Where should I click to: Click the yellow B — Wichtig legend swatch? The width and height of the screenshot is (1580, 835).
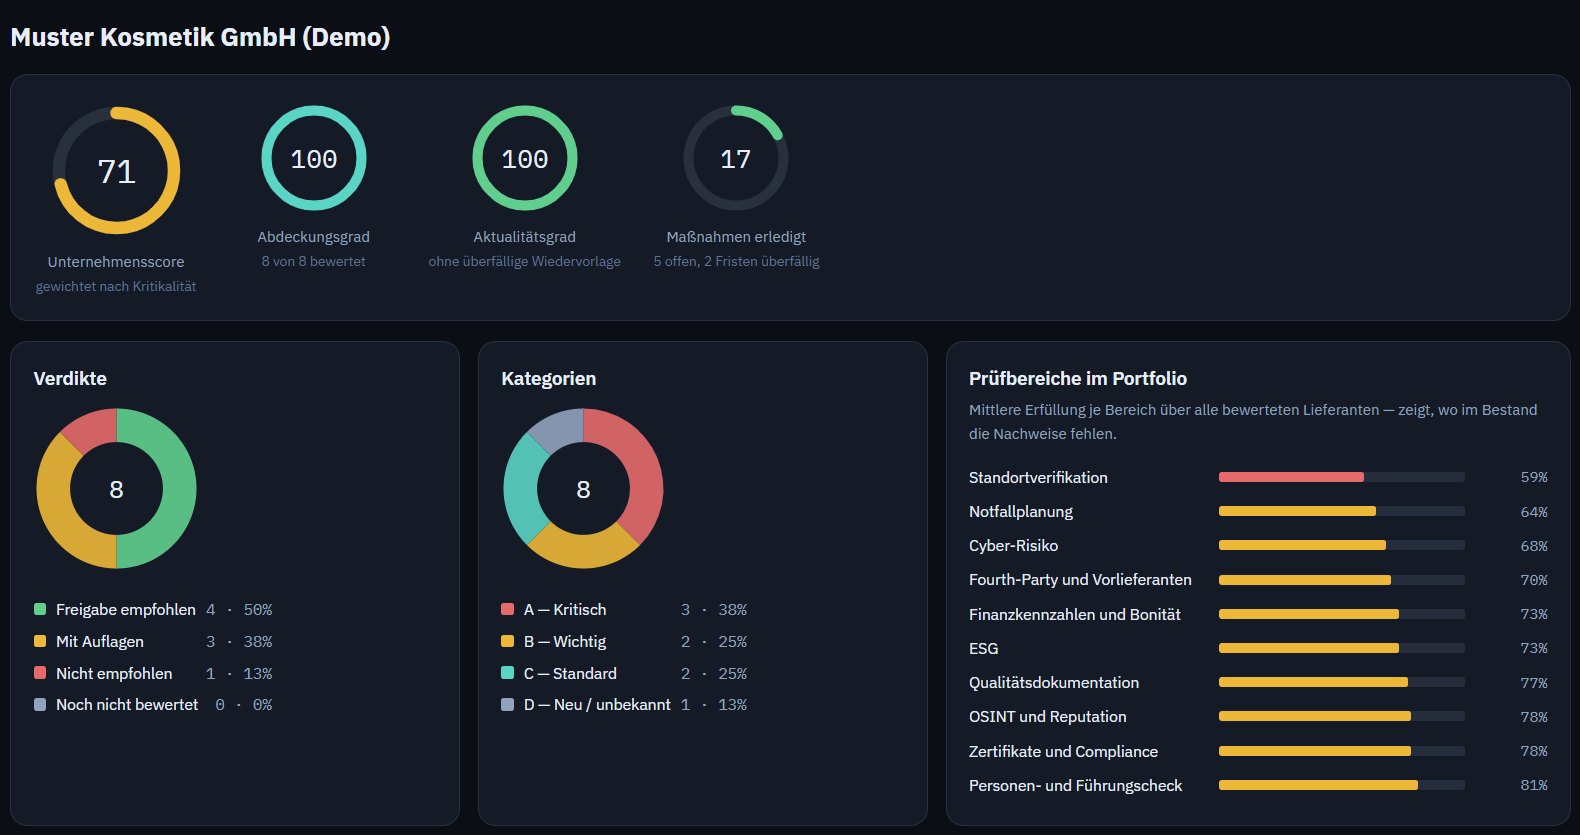click(x=508, y=641)
